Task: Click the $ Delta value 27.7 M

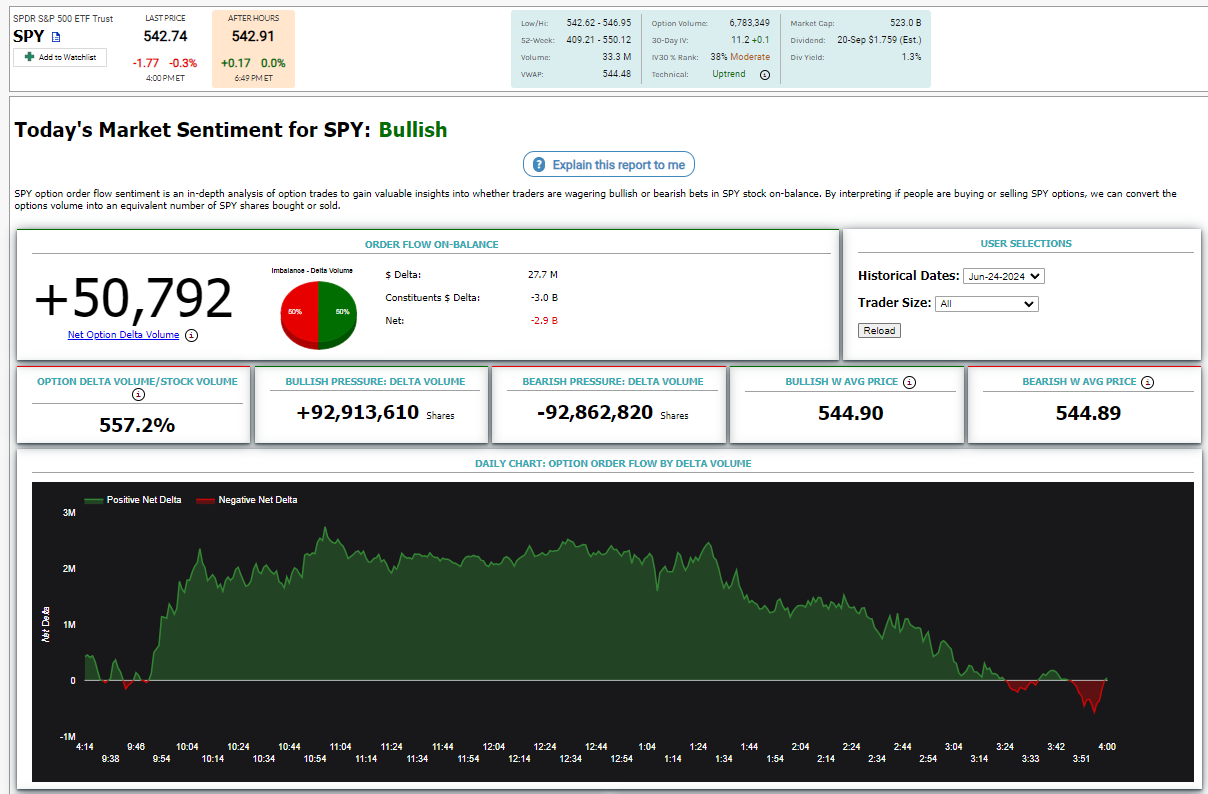Action: click(x=542, y=274)
